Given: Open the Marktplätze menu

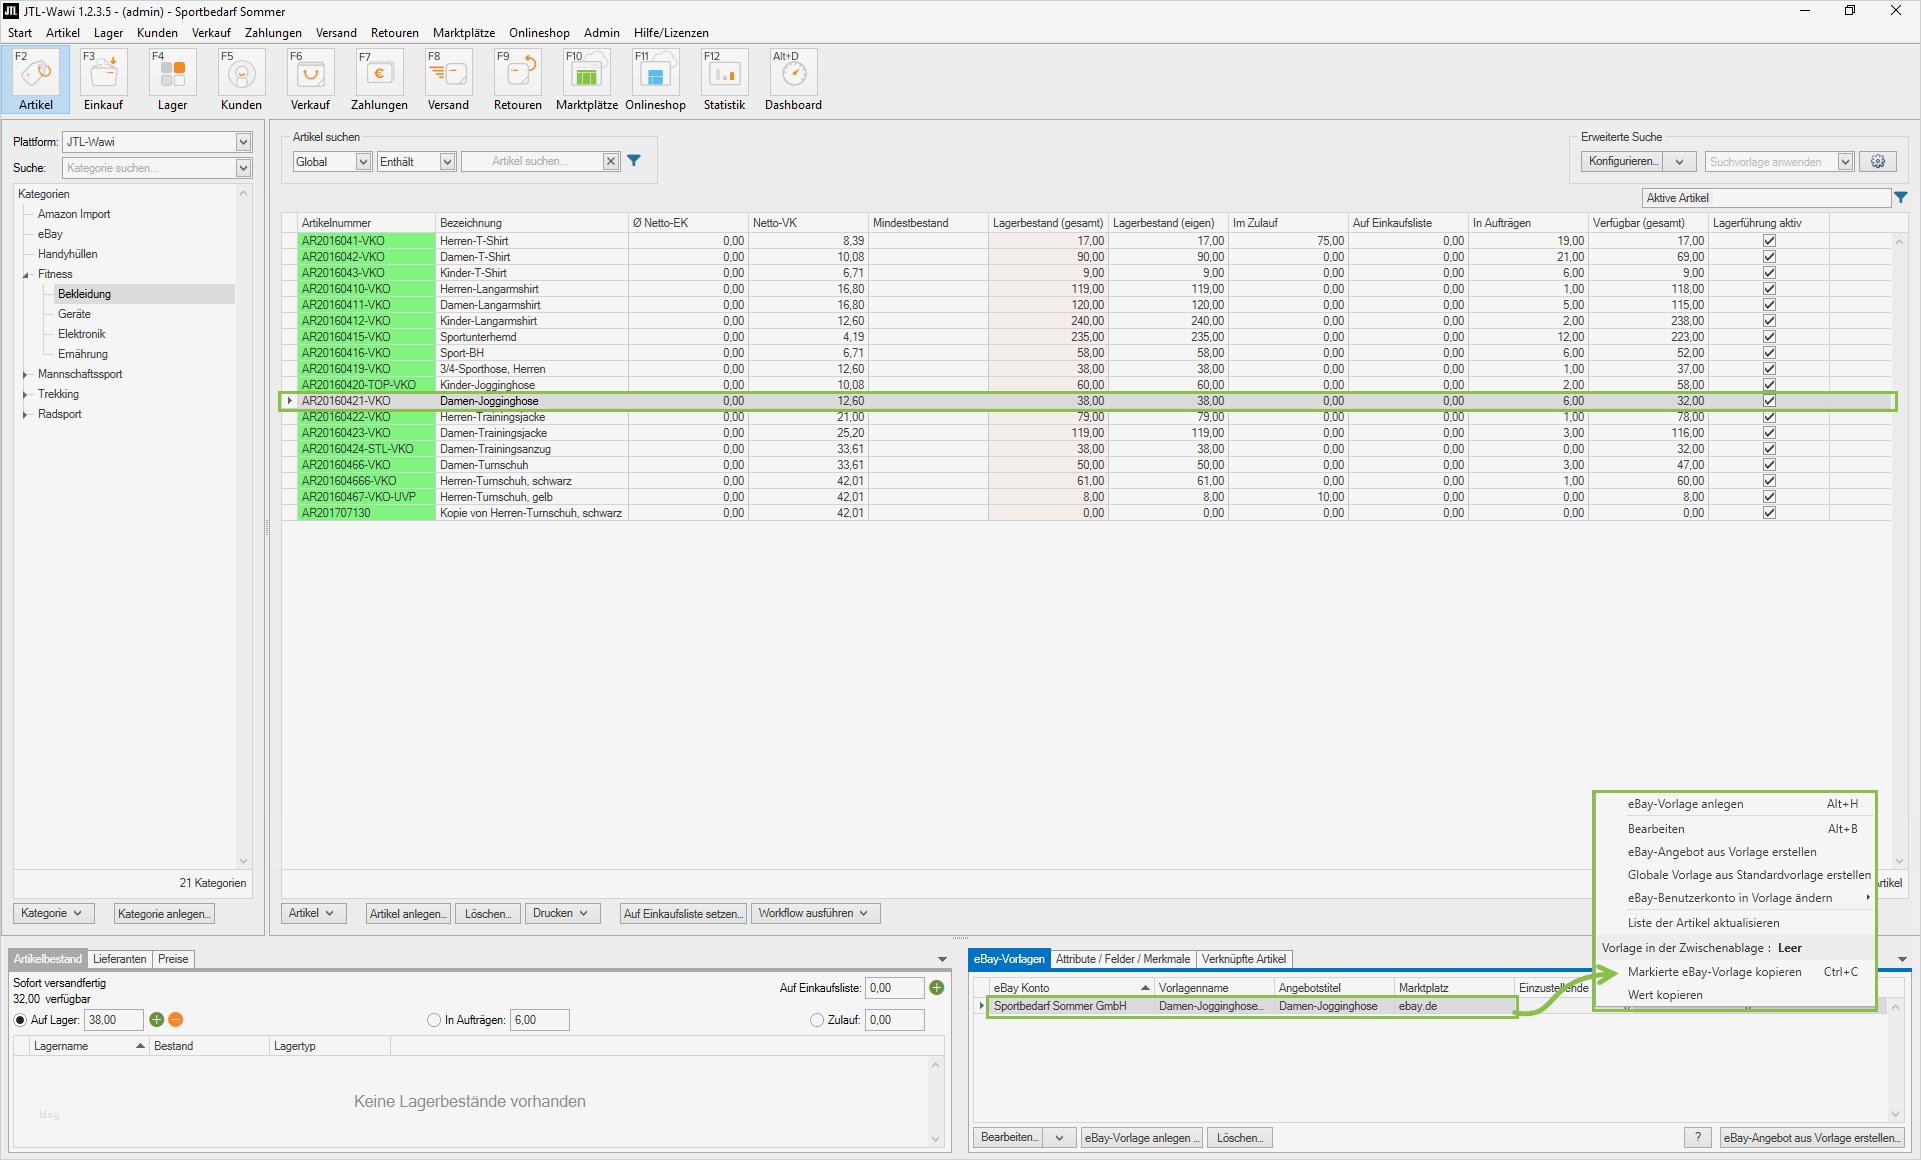Looking at the screenshot, I should (x=463, y=33).
